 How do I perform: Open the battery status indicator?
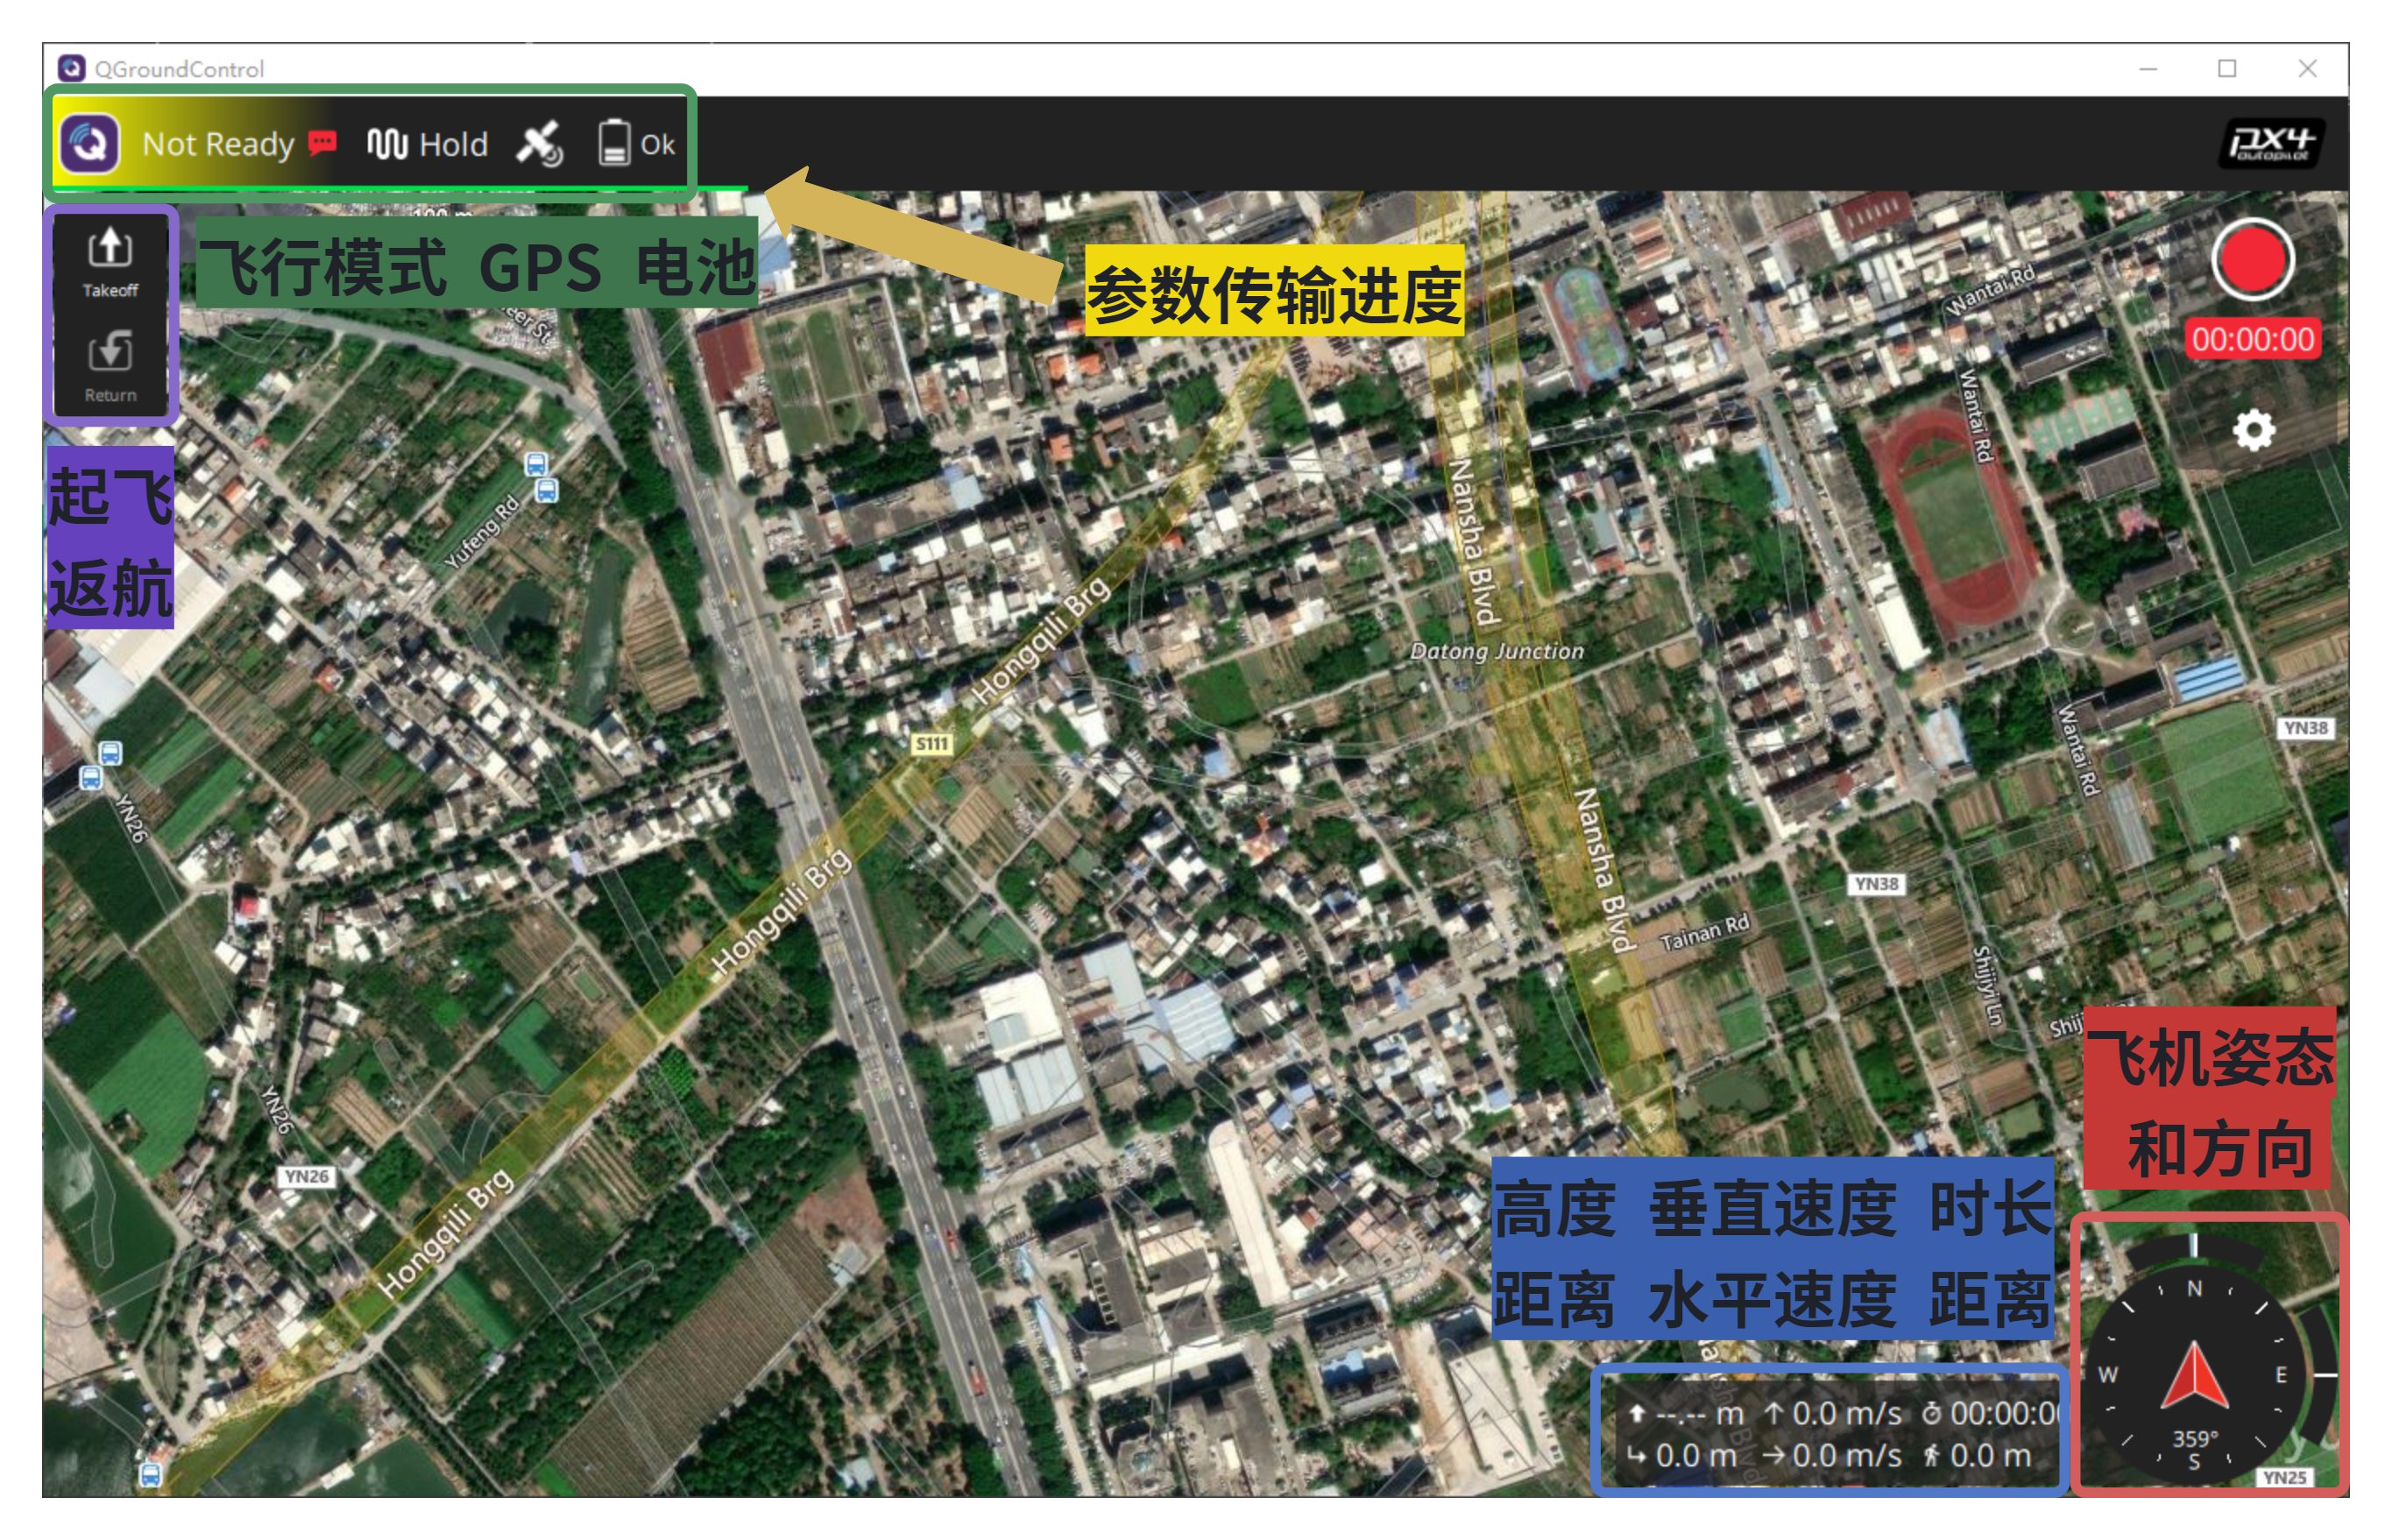(637, 144)
